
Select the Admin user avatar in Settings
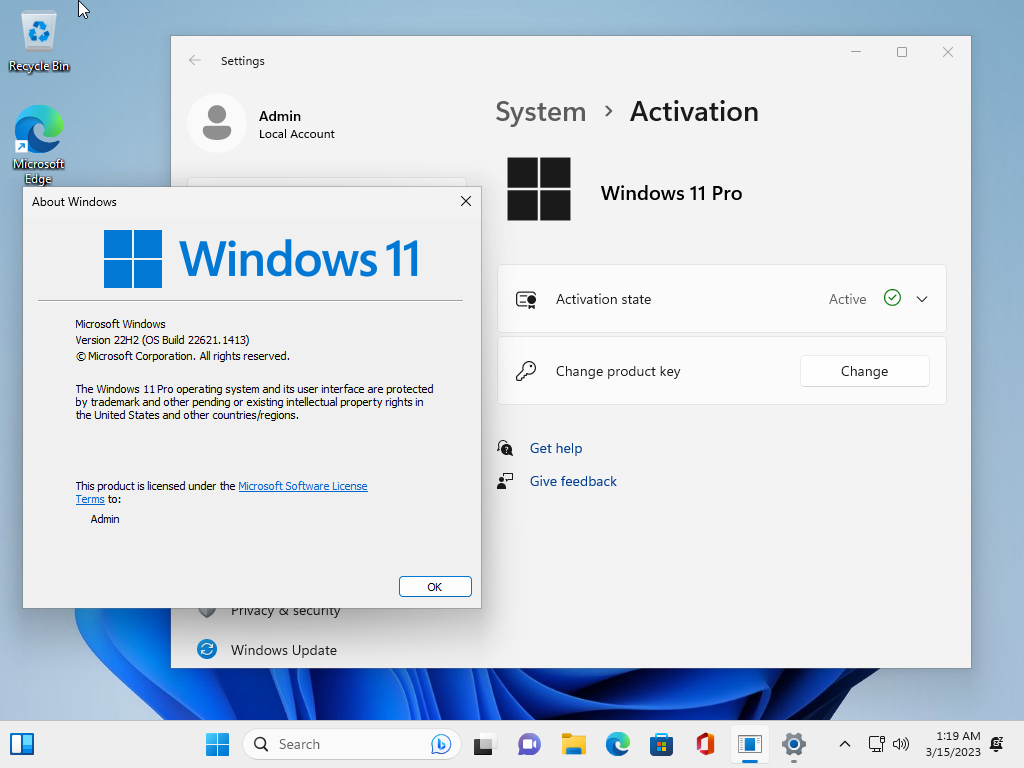(x=217, y=123)
